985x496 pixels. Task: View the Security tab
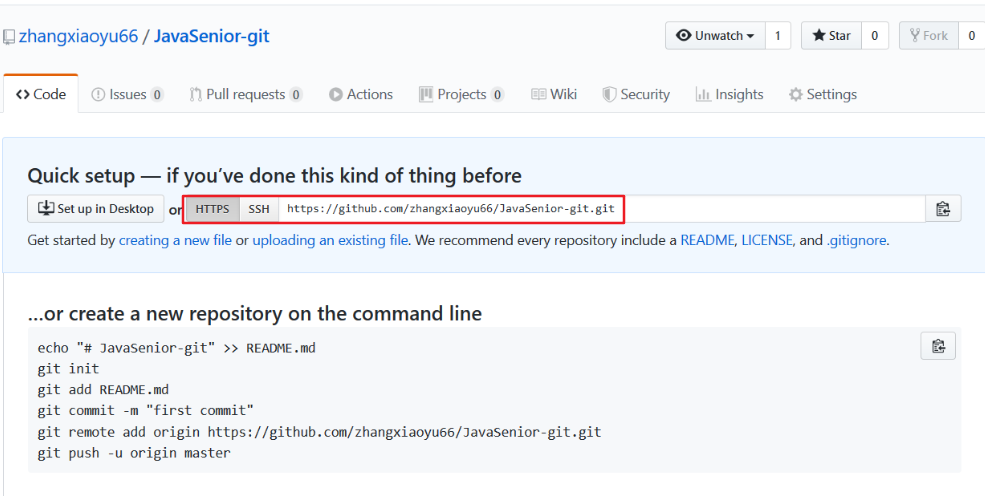(x=636, y=94)
